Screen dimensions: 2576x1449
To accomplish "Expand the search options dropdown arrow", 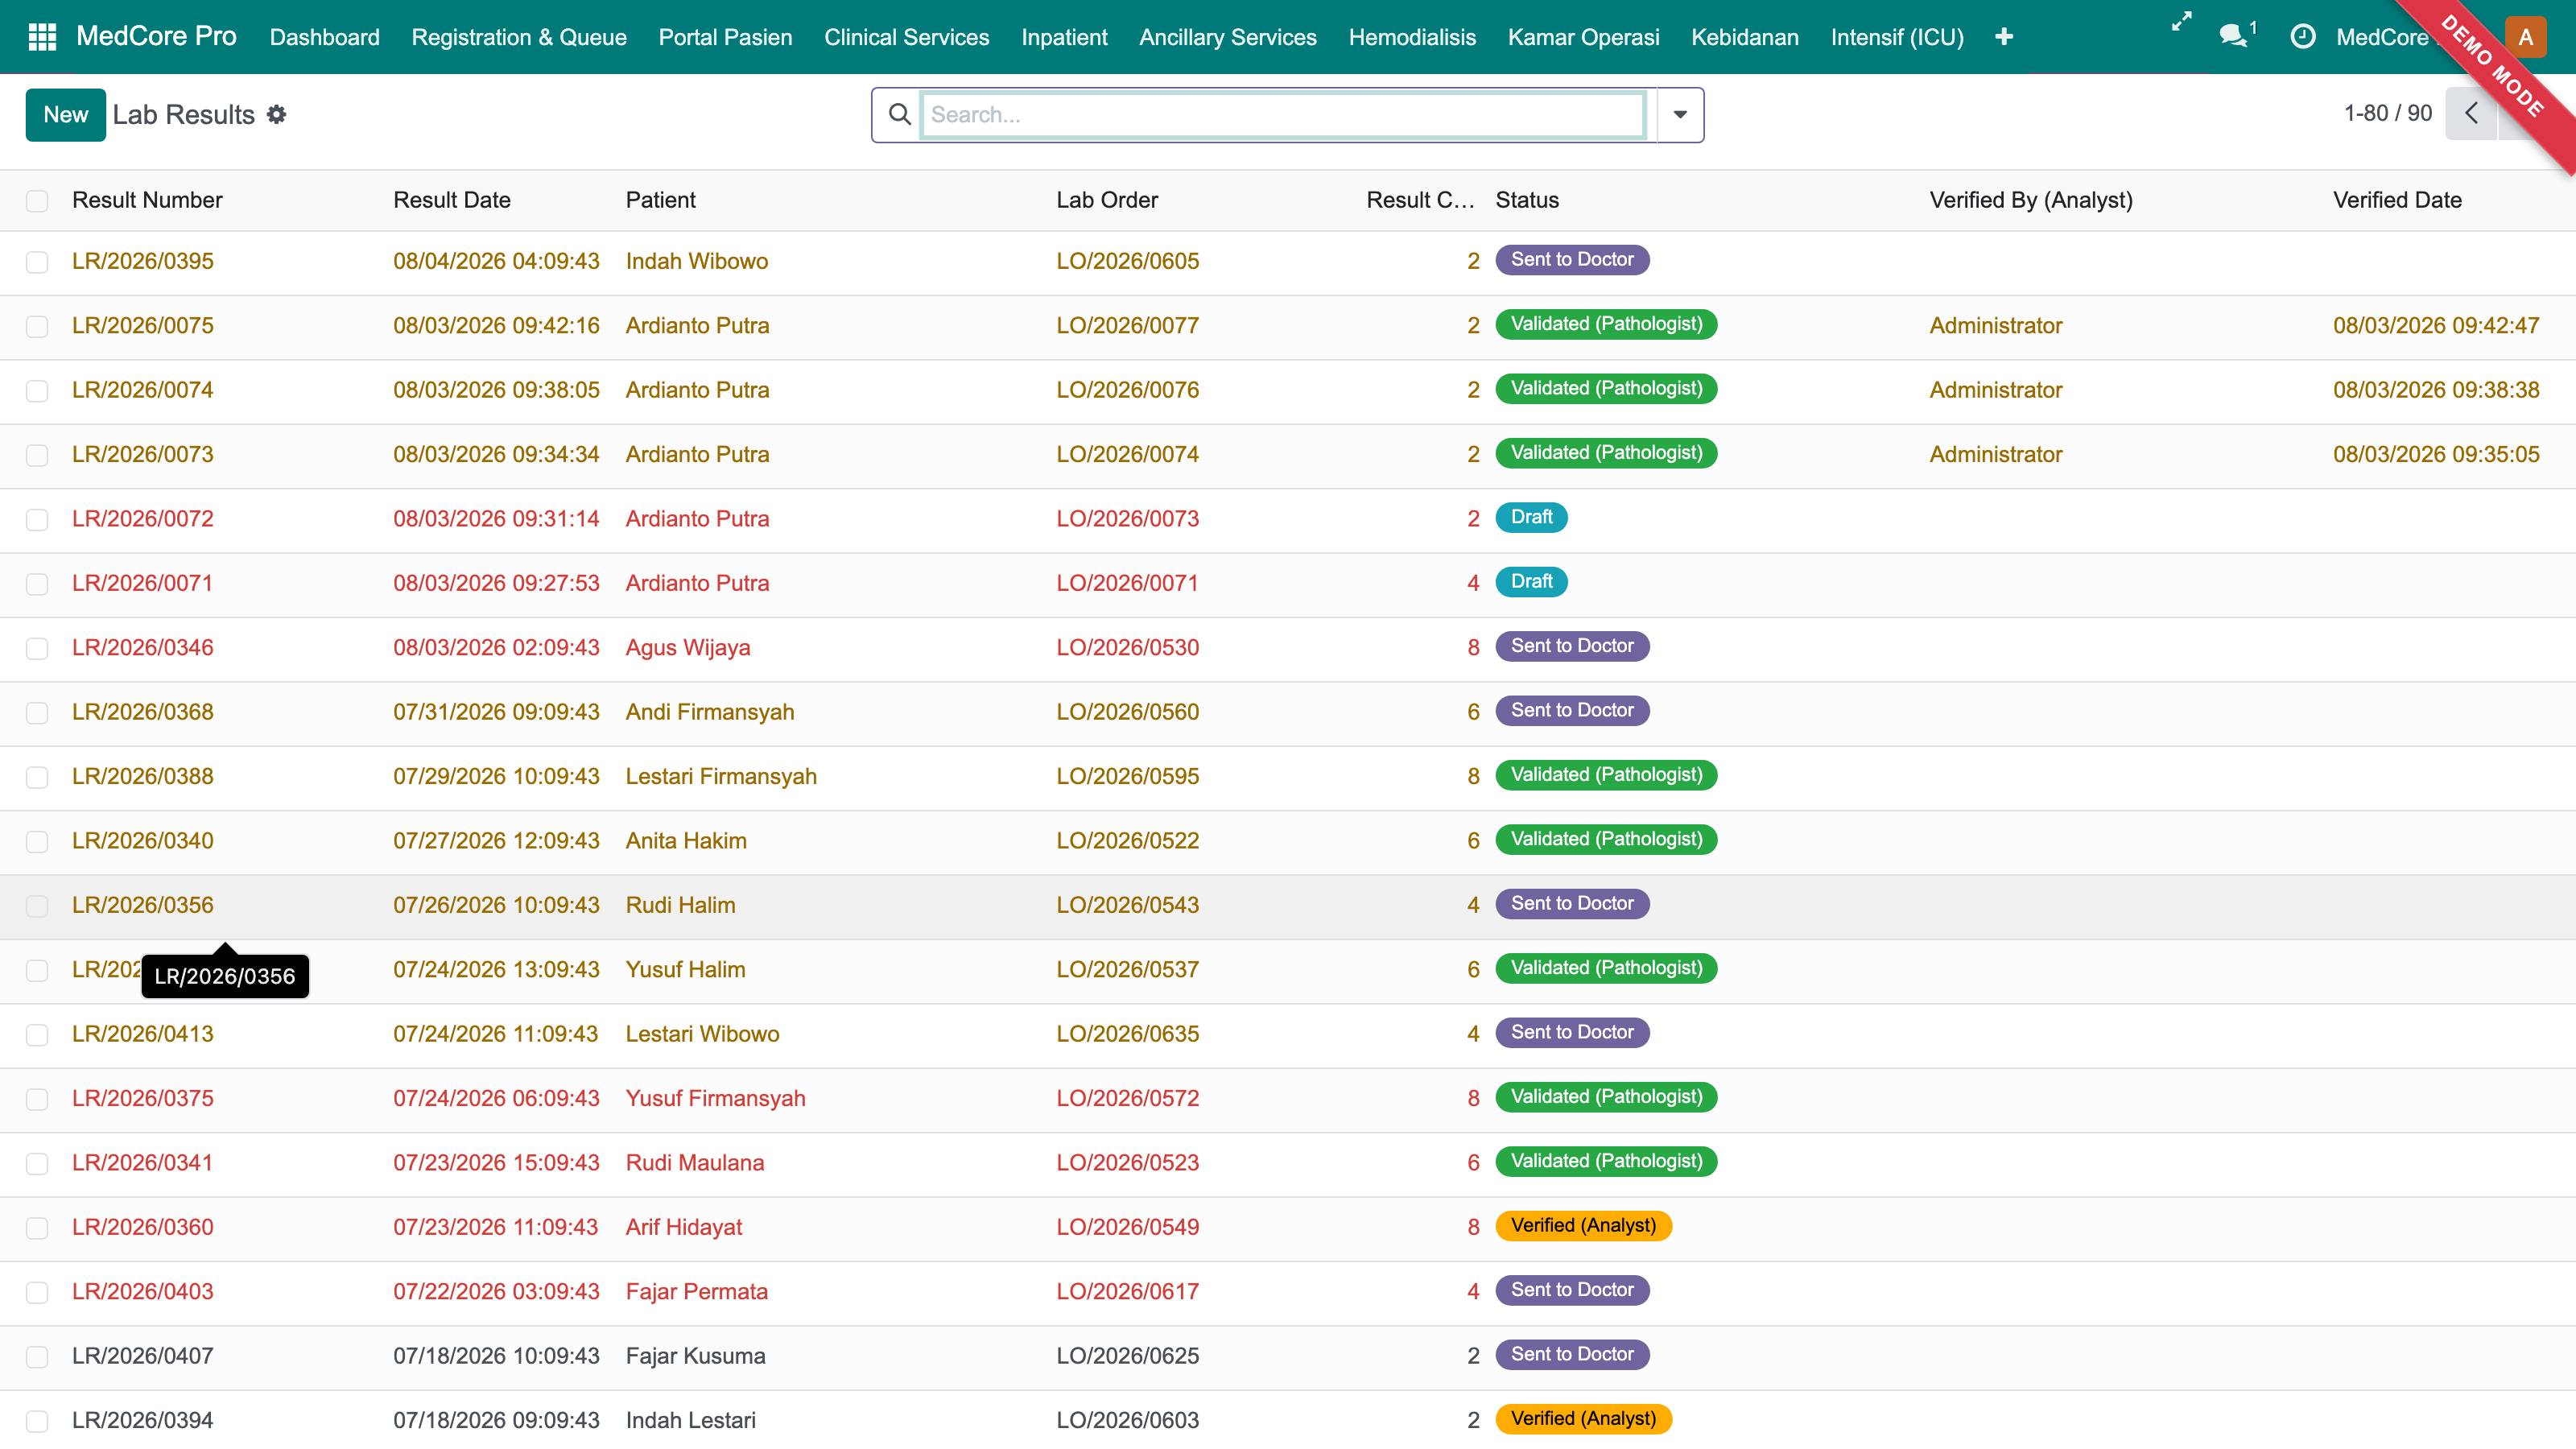I will pyautogui.click(x=1680, y=115).
